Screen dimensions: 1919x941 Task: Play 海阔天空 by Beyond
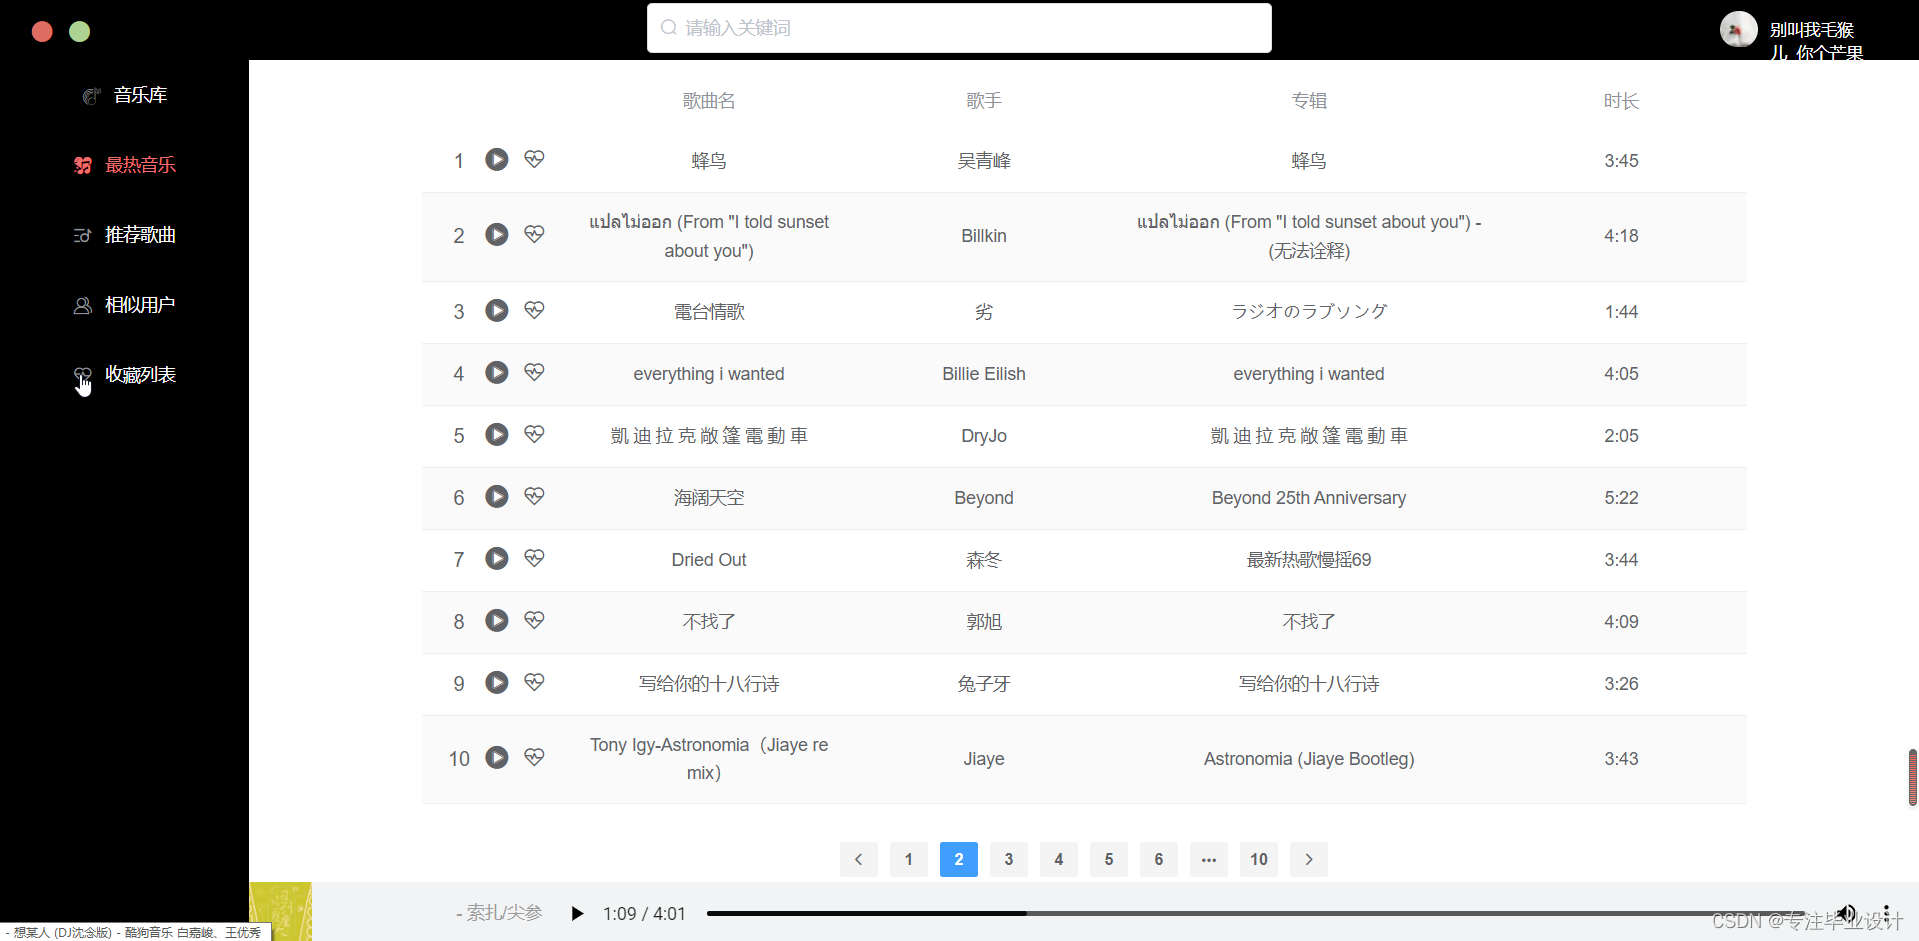497,496
